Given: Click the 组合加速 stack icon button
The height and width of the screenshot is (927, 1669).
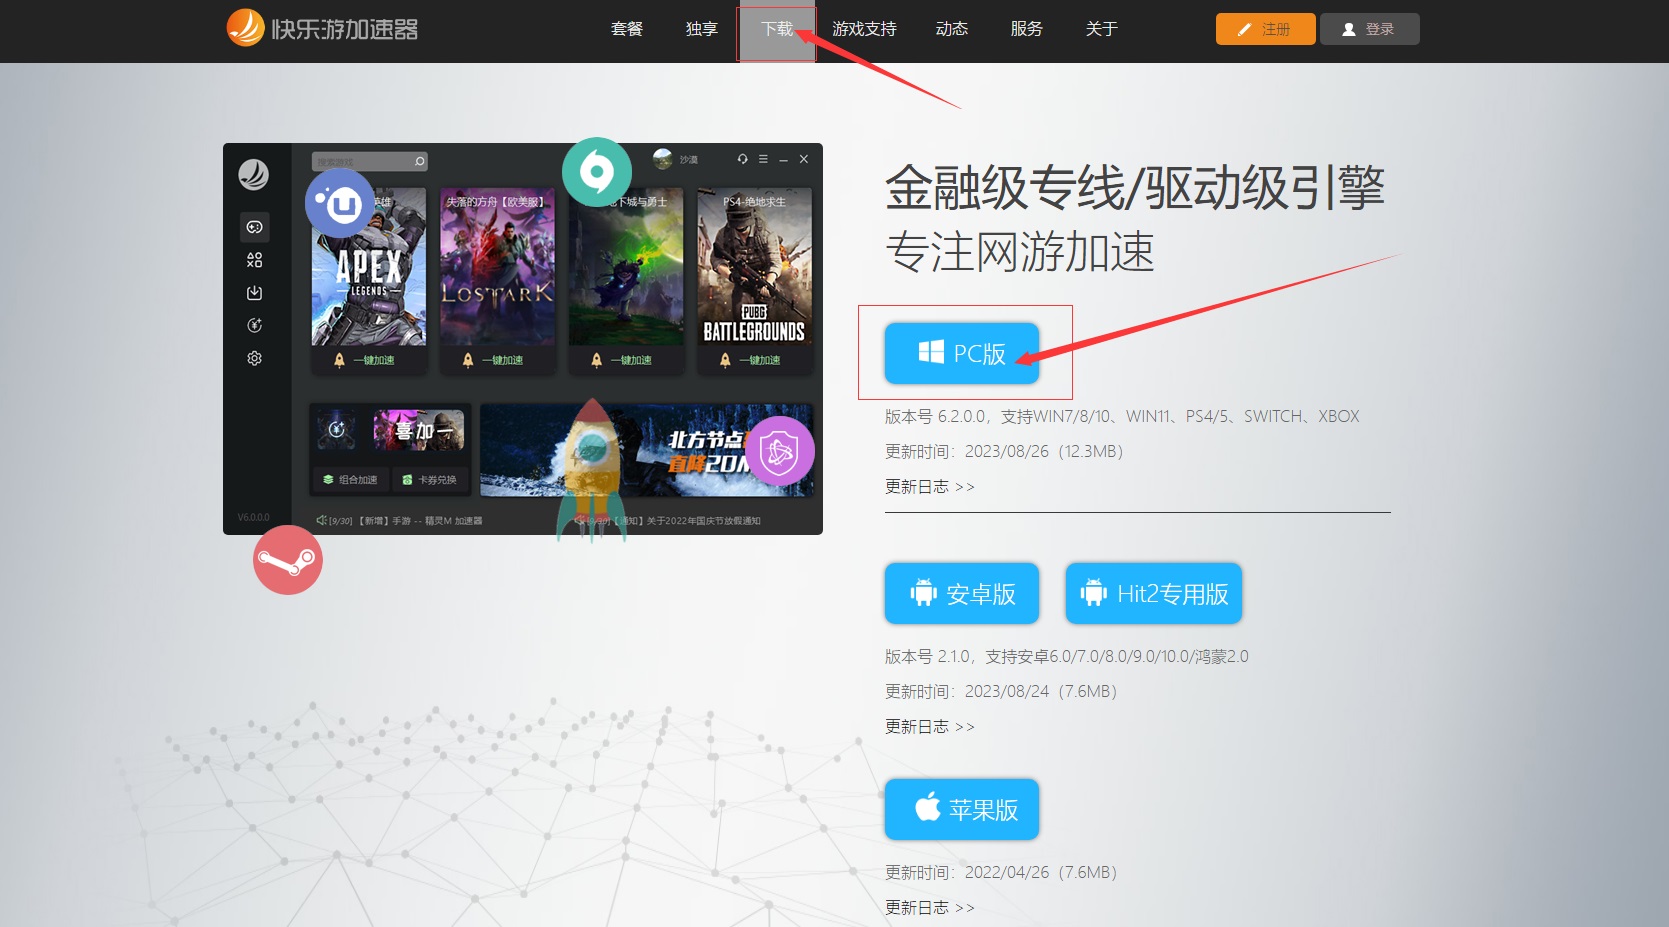Looking at the screenshot, I should click(x=350, y=480).
